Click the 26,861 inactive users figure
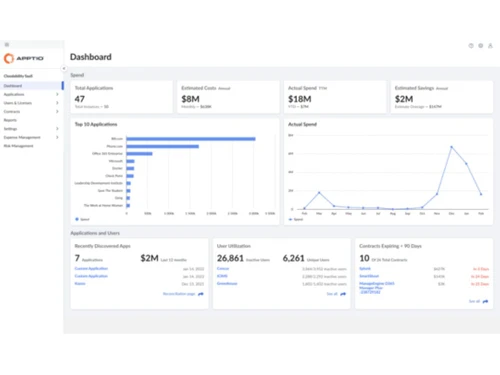Image resolution: width=500 pixels, height=375 pixels. click(x=230, y=258)
